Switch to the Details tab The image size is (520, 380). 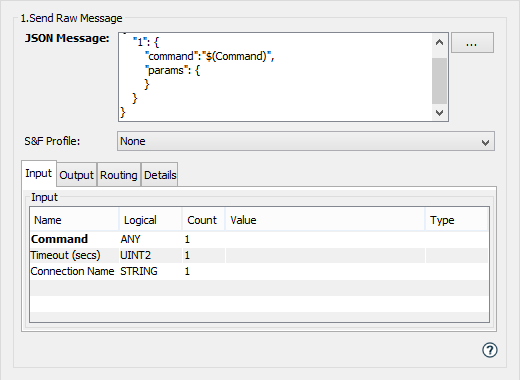[x=160, y=175]
